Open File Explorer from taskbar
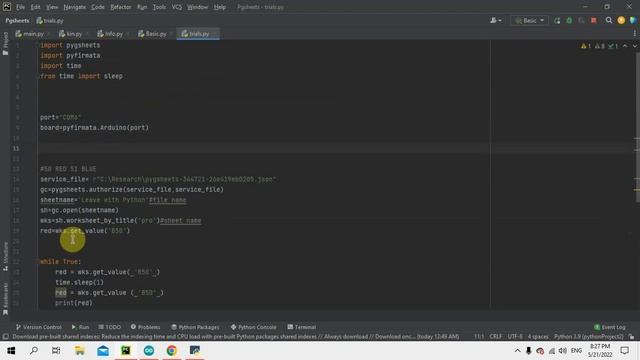Viewport: 640px width, 360px height. (x=80, y=351)
